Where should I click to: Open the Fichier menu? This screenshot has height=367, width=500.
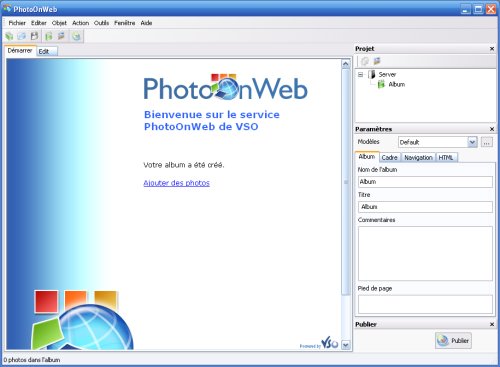pos(17,23)
